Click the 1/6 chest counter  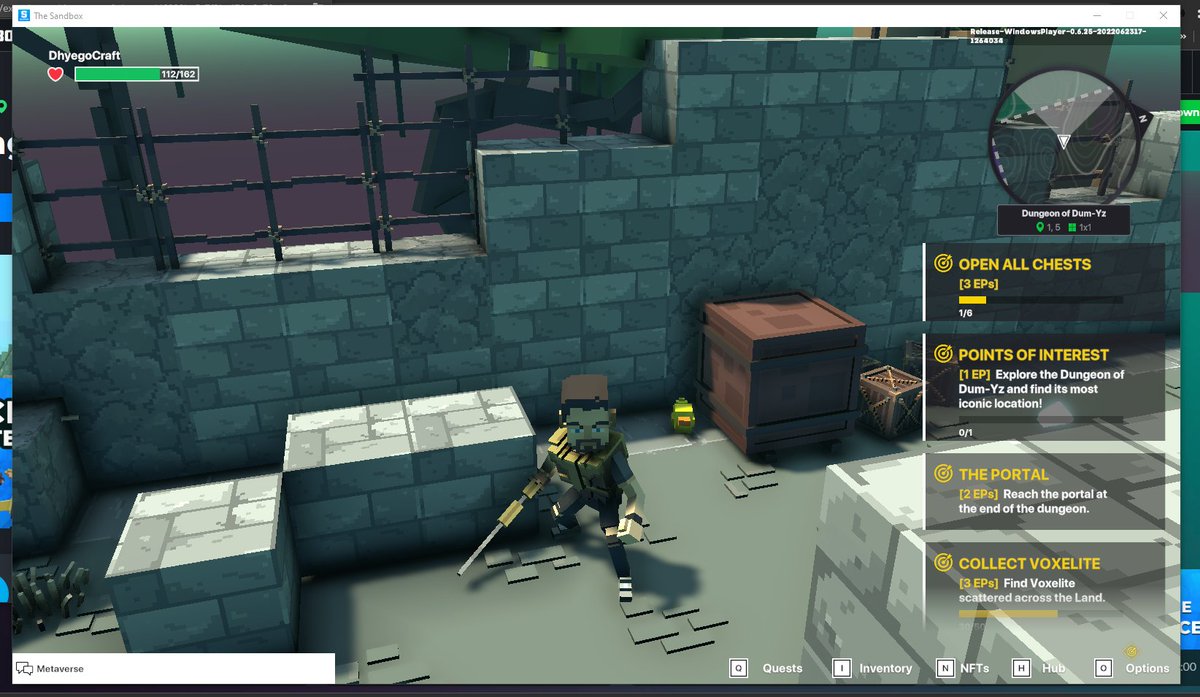(x=965, y=313)
